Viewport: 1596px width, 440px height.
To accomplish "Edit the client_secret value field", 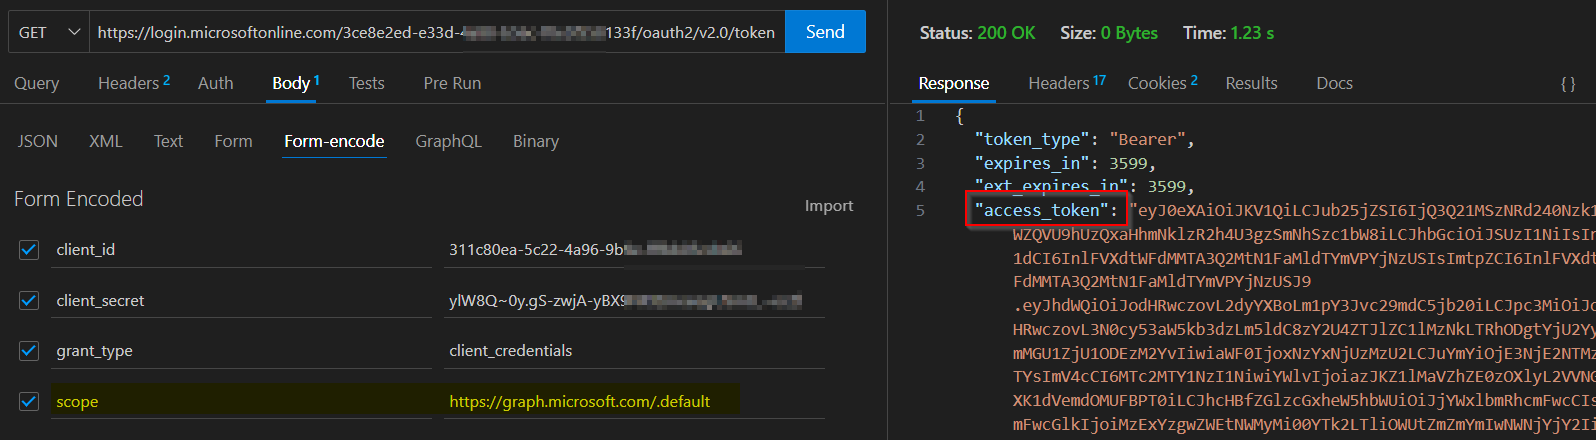I will [634, 300].
